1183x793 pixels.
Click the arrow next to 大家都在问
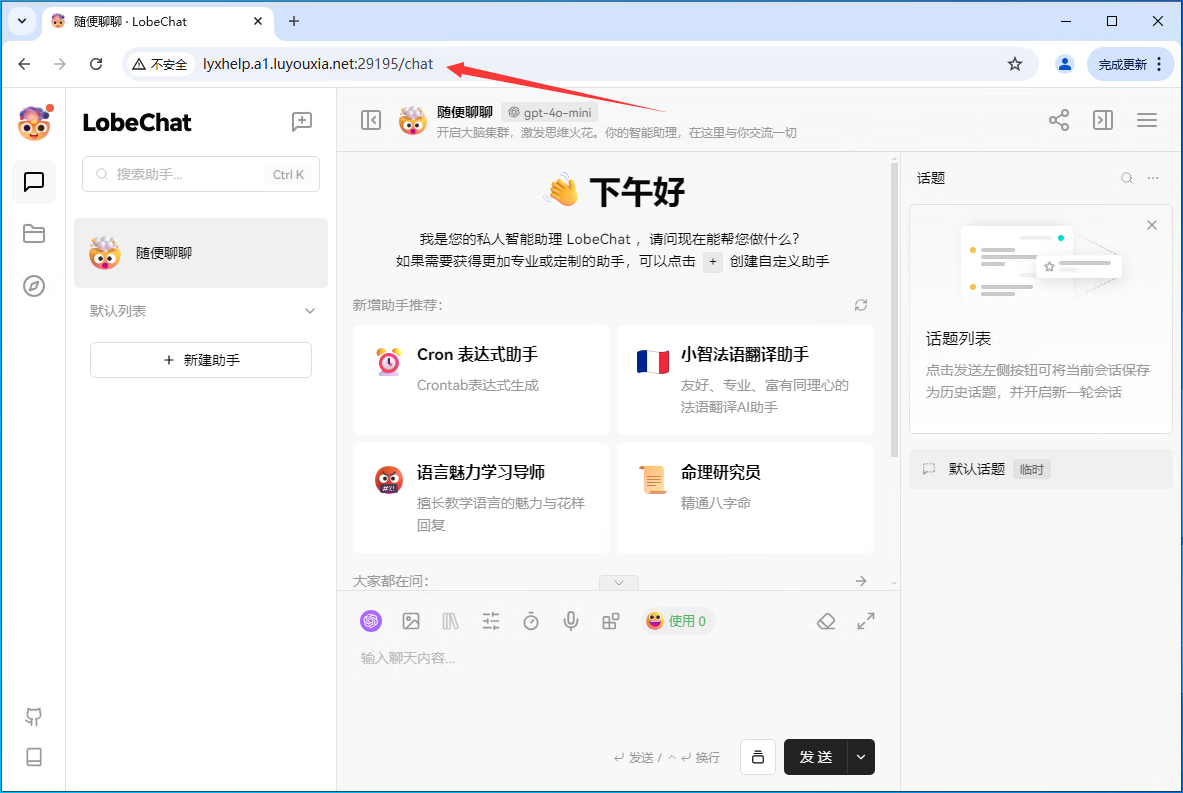tap(861, 581)
